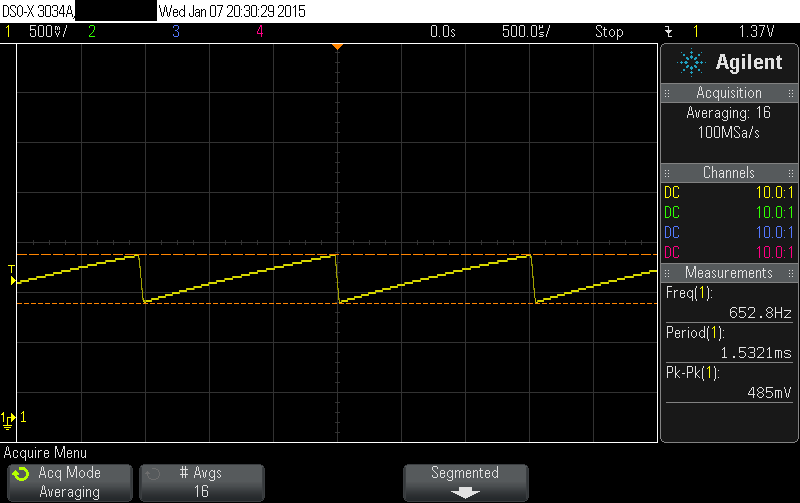The height and width of the screenshot is (503, 800).
Task: Click the down arrow under Segmented
Action: (x=465, y=493)
